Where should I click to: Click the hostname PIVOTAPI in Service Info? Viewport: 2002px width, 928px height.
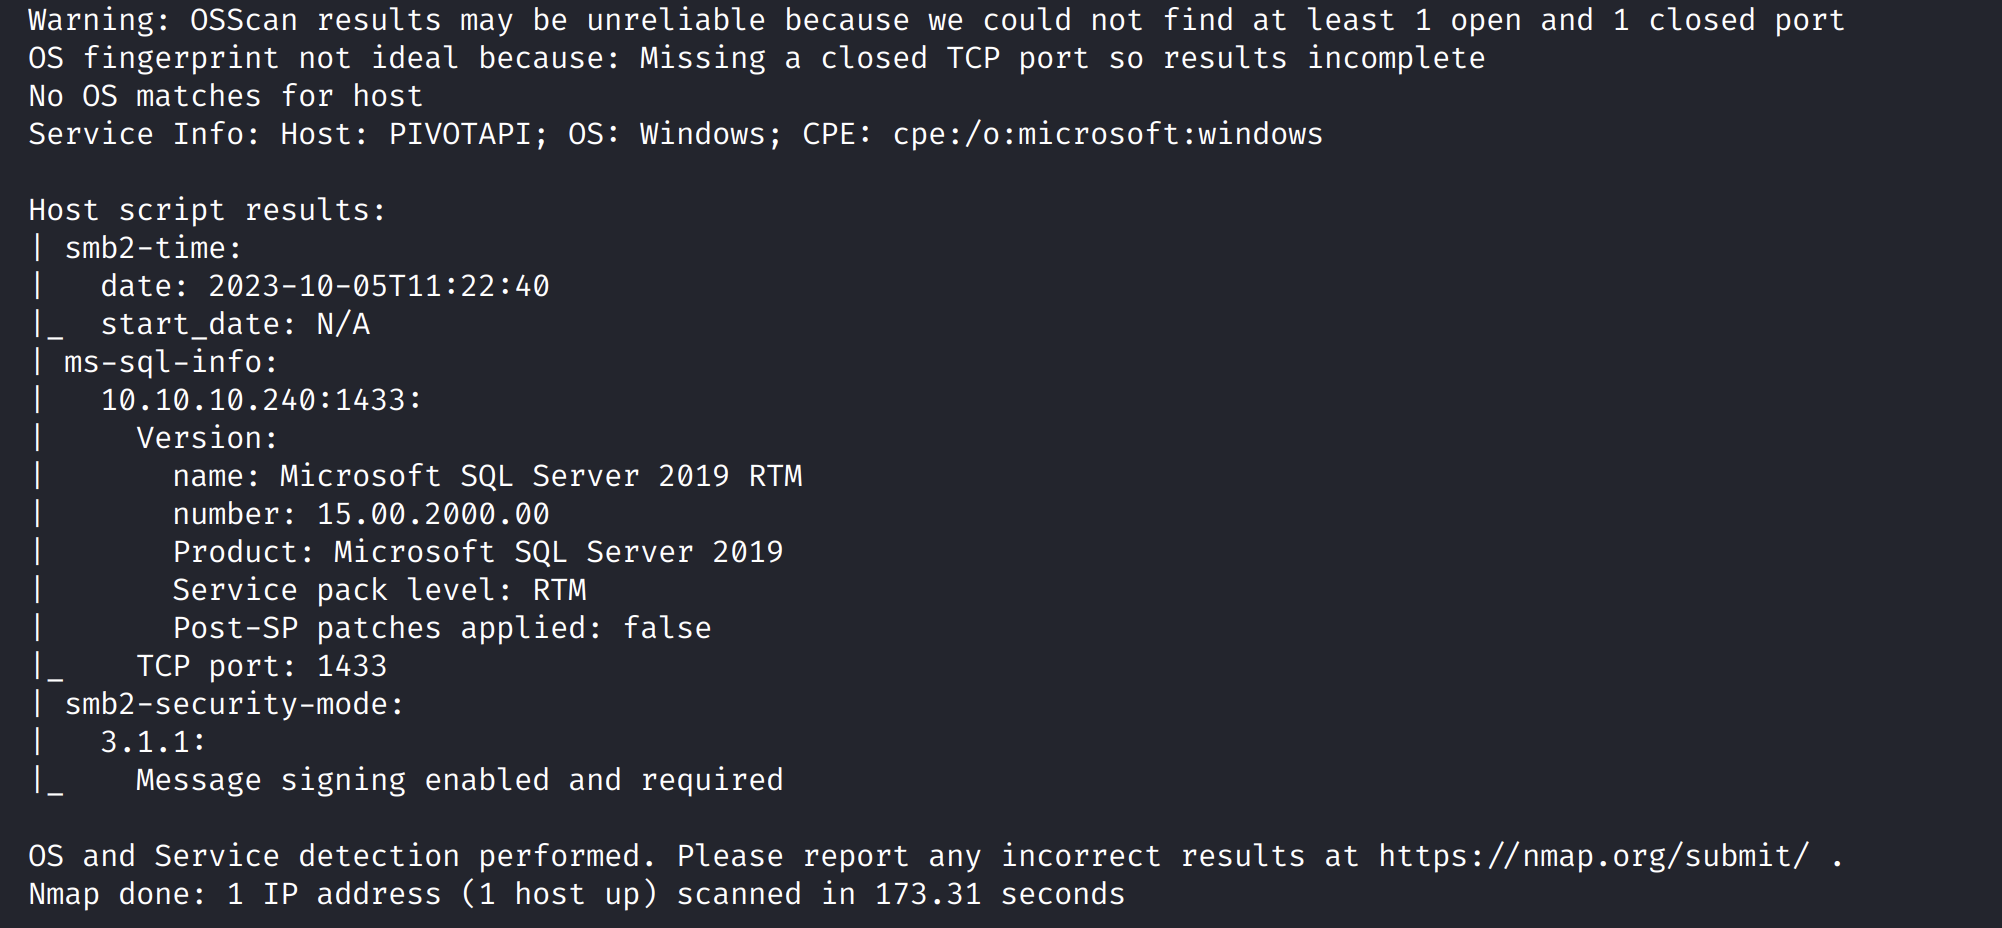(x=460, y=134)
